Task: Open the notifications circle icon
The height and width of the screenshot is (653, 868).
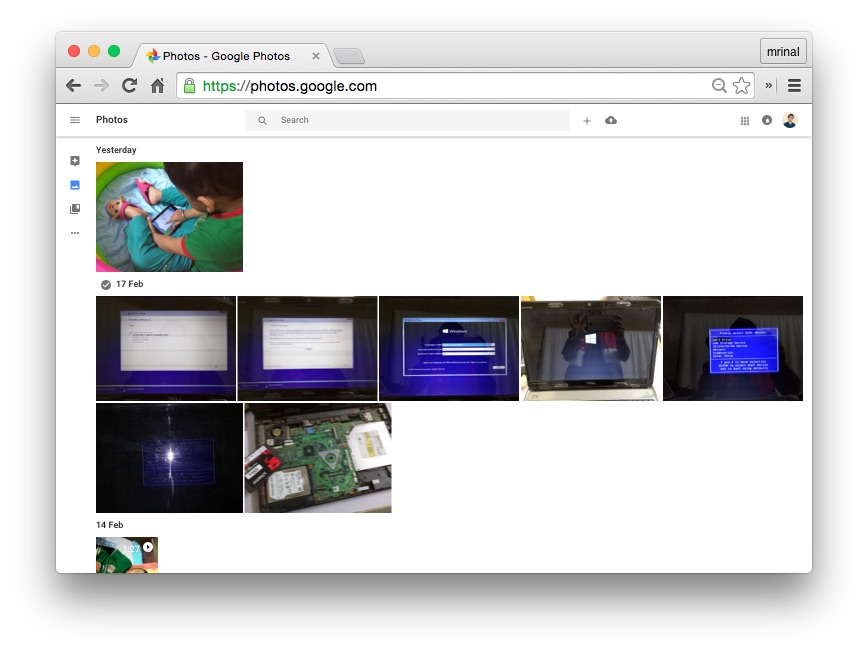Action: coord(767,120)
